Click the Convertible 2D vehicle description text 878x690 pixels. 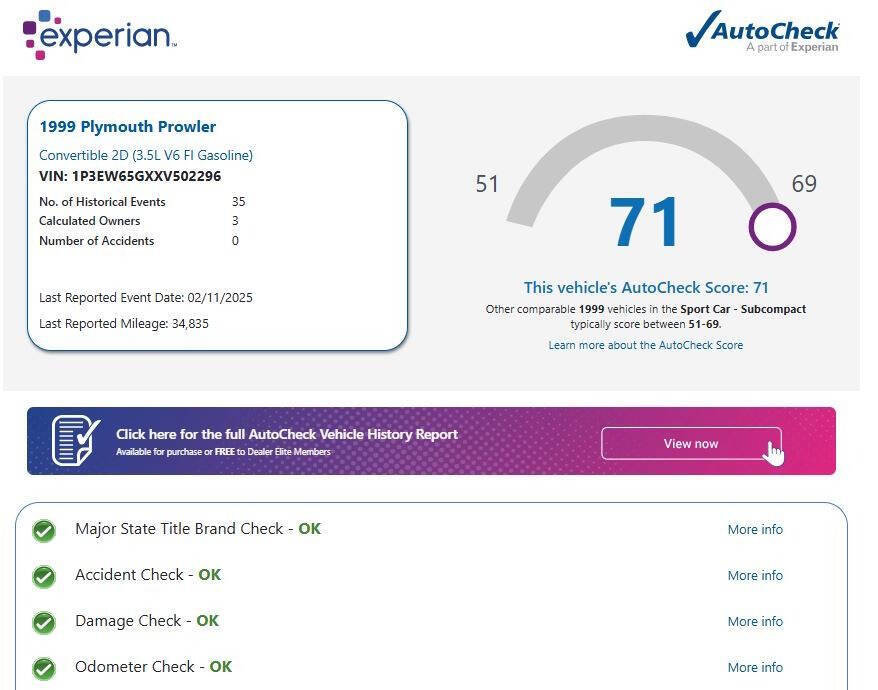(146, 155)
